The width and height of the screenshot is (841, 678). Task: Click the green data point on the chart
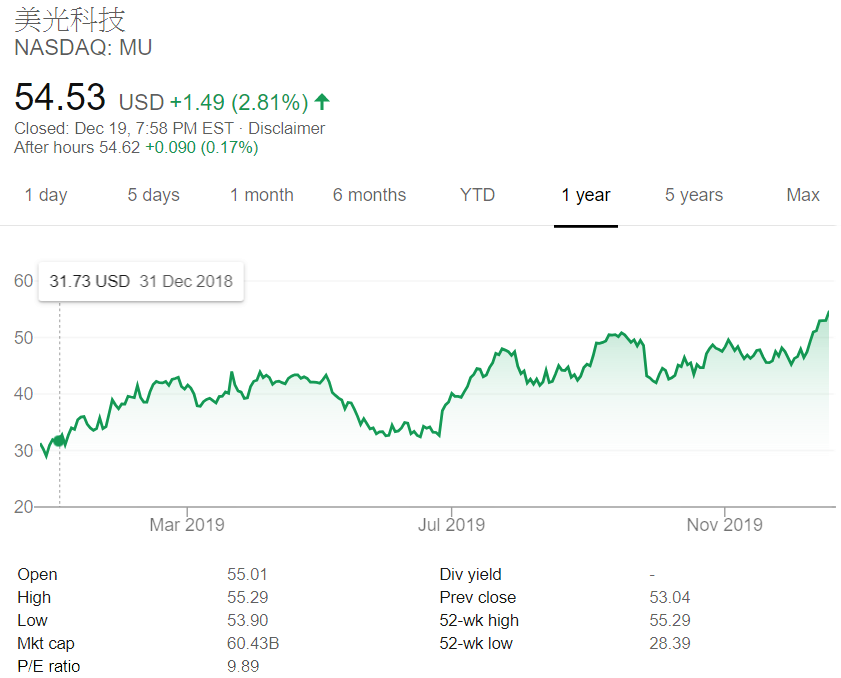click(x=59, y=441)
